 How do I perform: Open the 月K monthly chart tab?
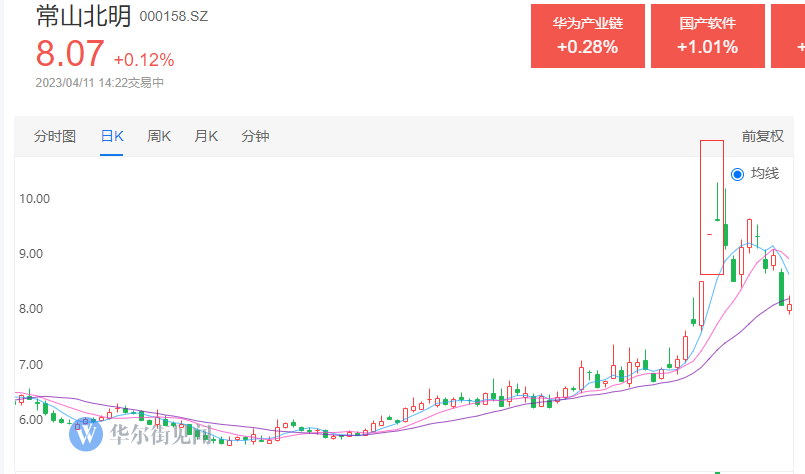(206, 136)
